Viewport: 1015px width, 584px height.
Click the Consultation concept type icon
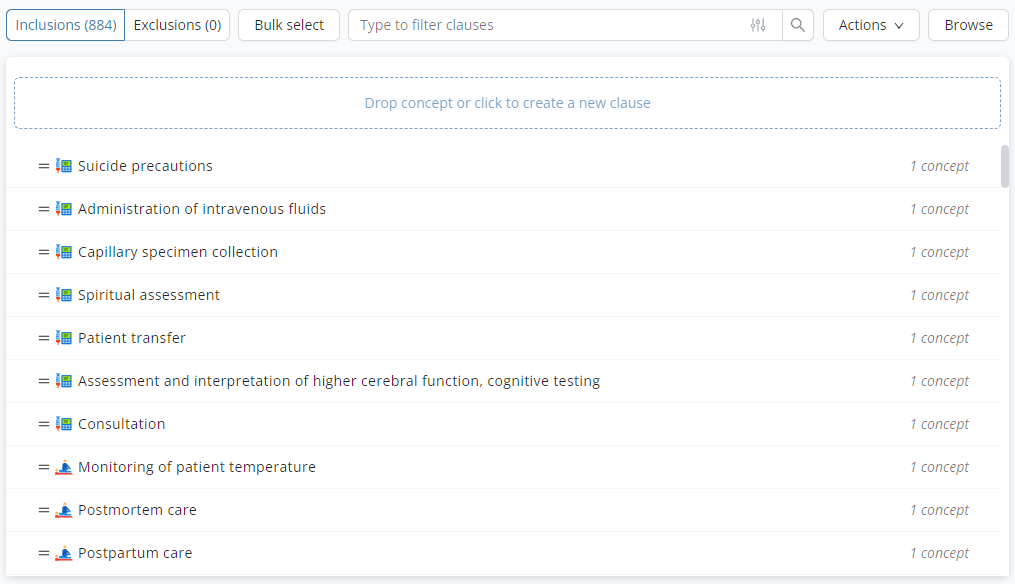(x=64, y=424)
